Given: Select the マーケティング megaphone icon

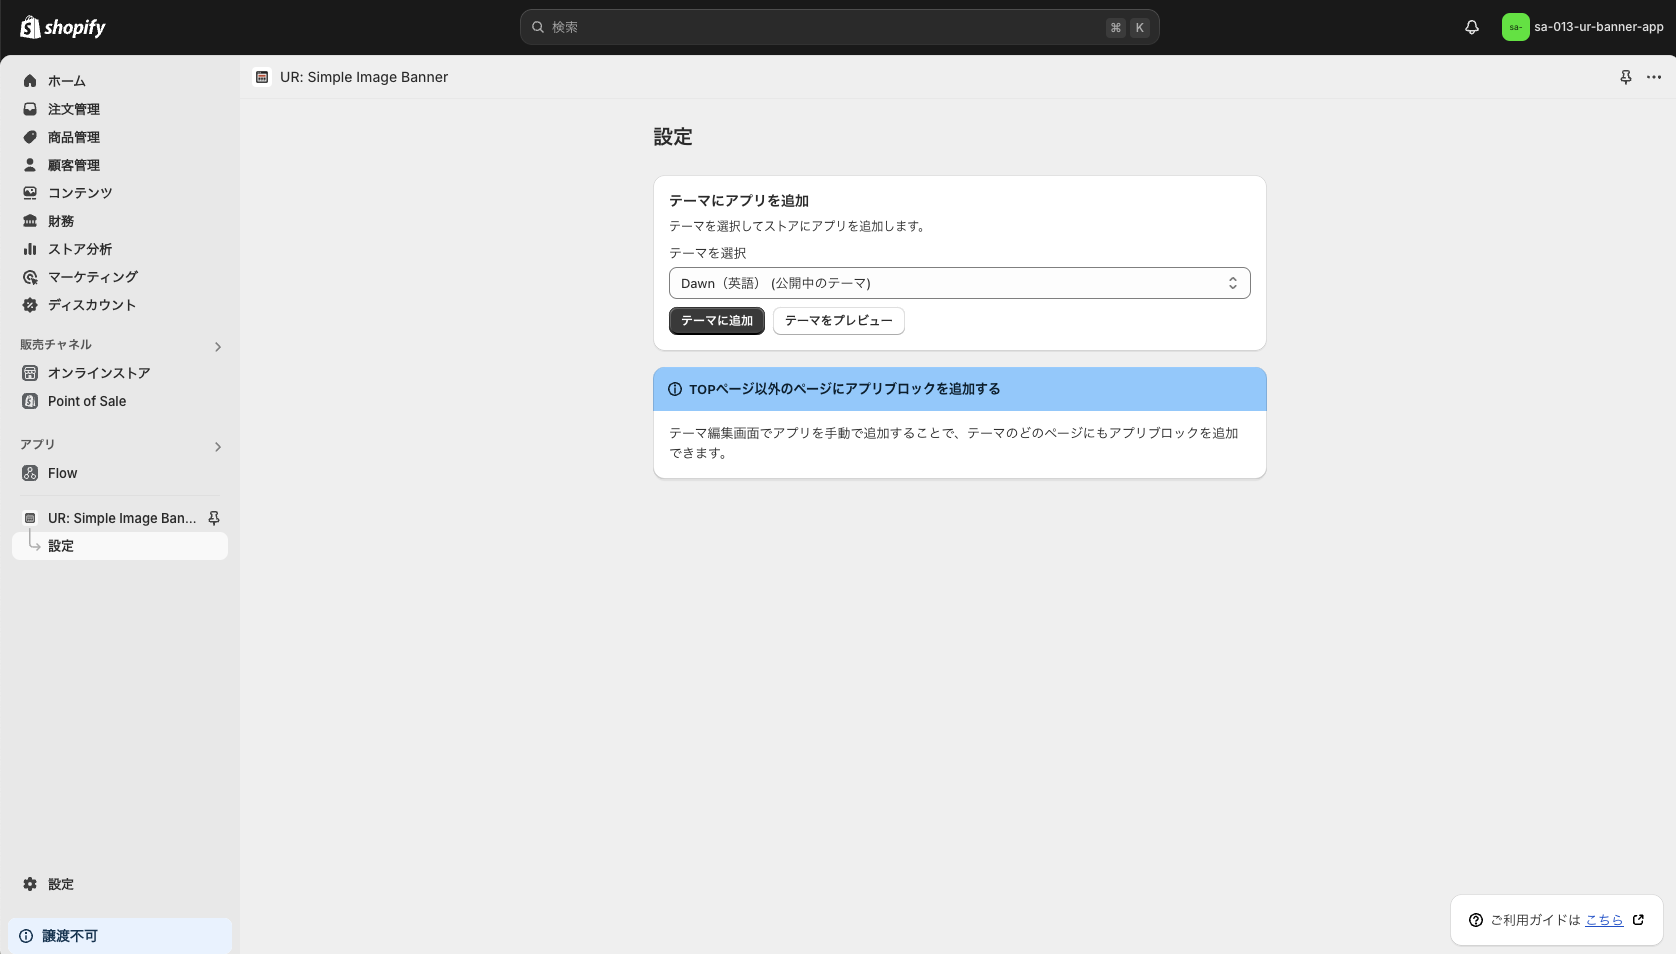Looking at the screenshot, I should pos(30,277).
